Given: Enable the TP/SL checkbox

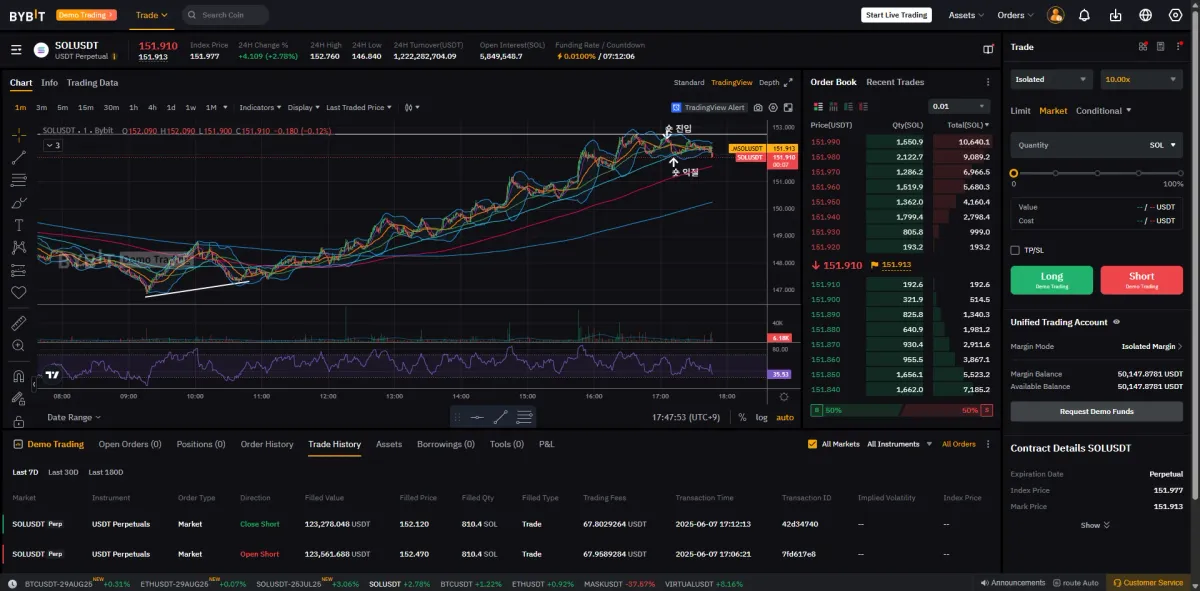Looking at the screenshot, I should 1015,250.
